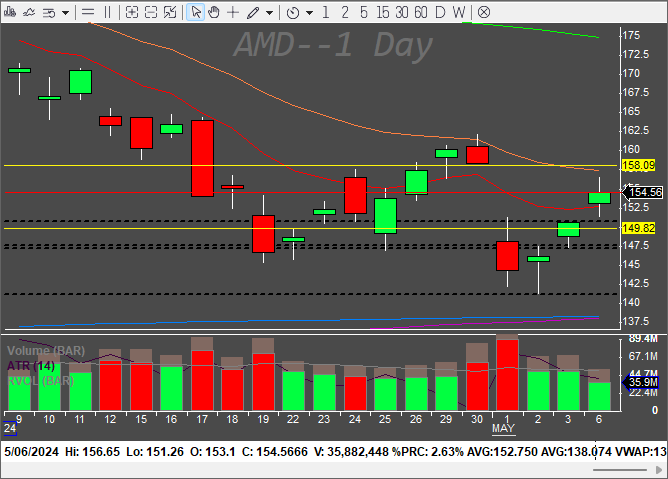Select the Weekly timeframe W button
The height and width of the screenshot is (479, 668).
[x=458, y=12]
